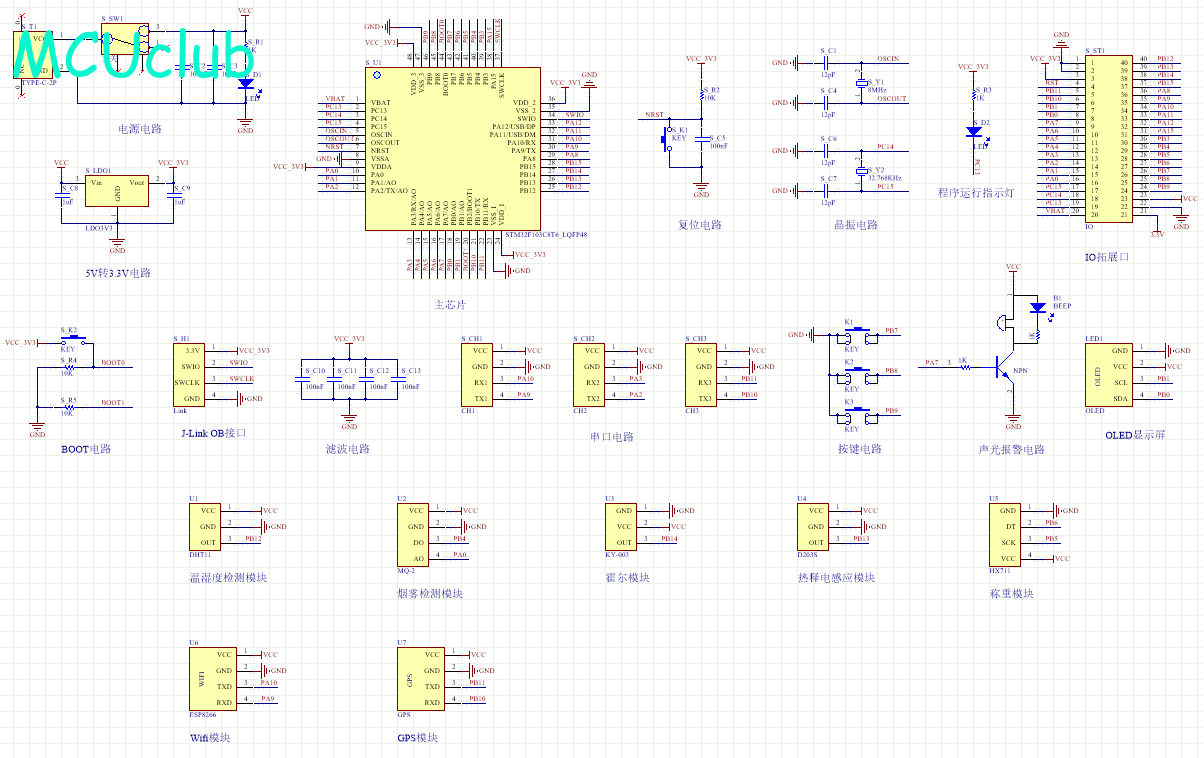Select the STM32F103C8T6 main chip body

pyautogui.click(x=453, y=148)
